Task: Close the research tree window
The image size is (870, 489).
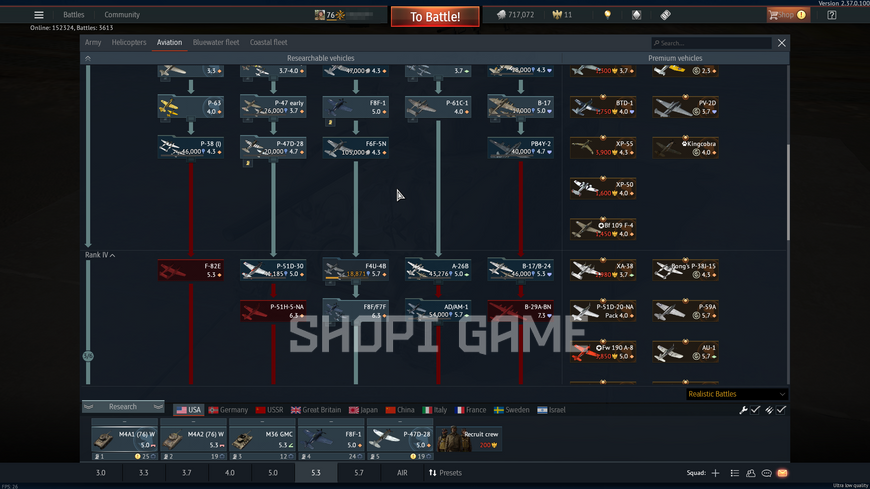Action: (x=781, y=43)
